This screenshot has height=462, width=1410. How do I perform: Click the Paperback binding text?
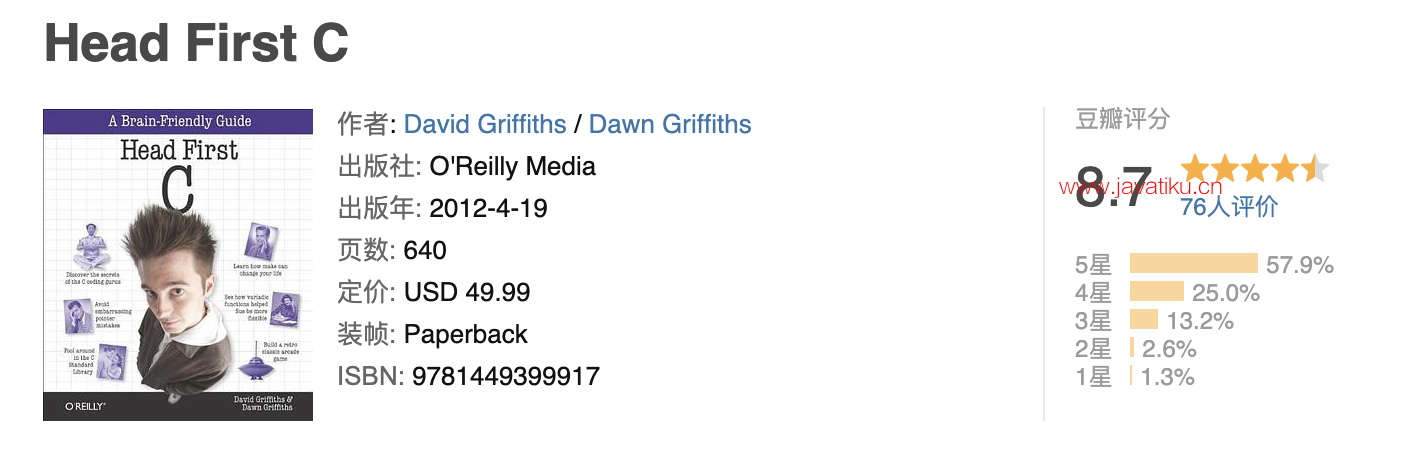click(x=466, y=334)
